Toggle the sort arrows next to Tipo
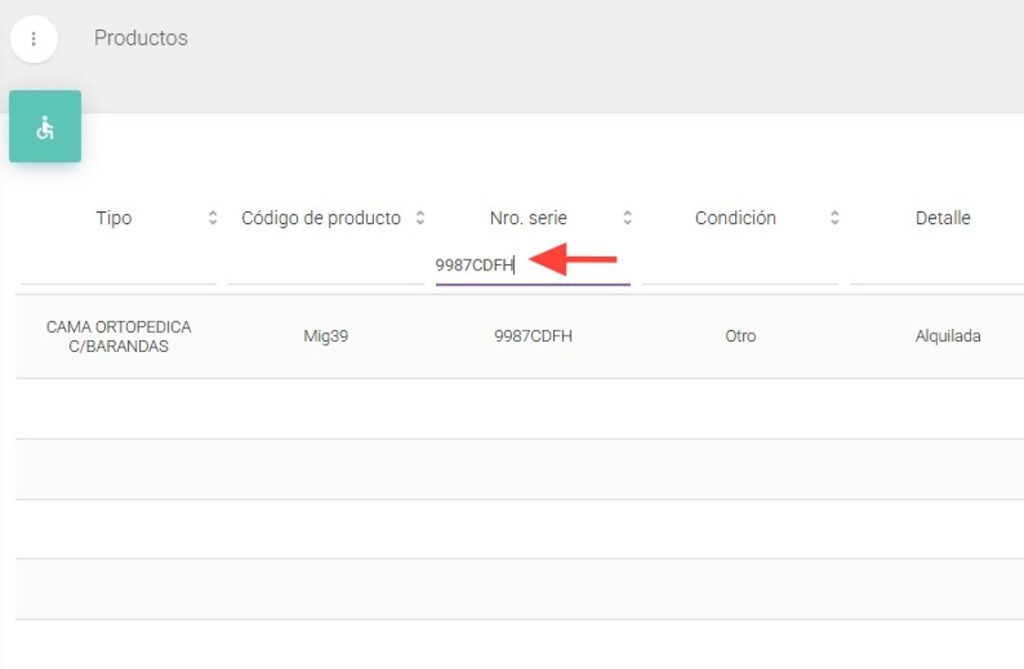Image resolution: width=1024 pixels, height=669 pixels. [x=212, y=218]
